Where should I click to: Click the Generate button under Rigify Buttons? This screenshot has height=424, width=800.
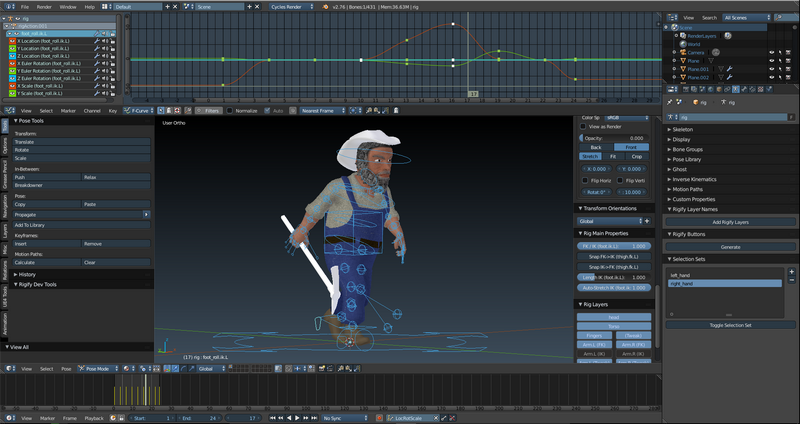click(x=730, y=247)
